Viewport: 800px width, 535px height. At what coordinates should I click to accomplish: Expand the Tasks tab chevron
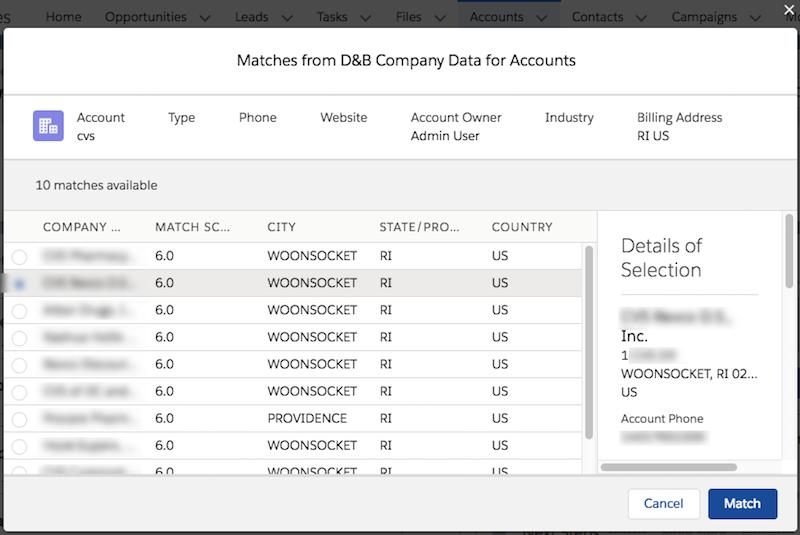point(366,18)
